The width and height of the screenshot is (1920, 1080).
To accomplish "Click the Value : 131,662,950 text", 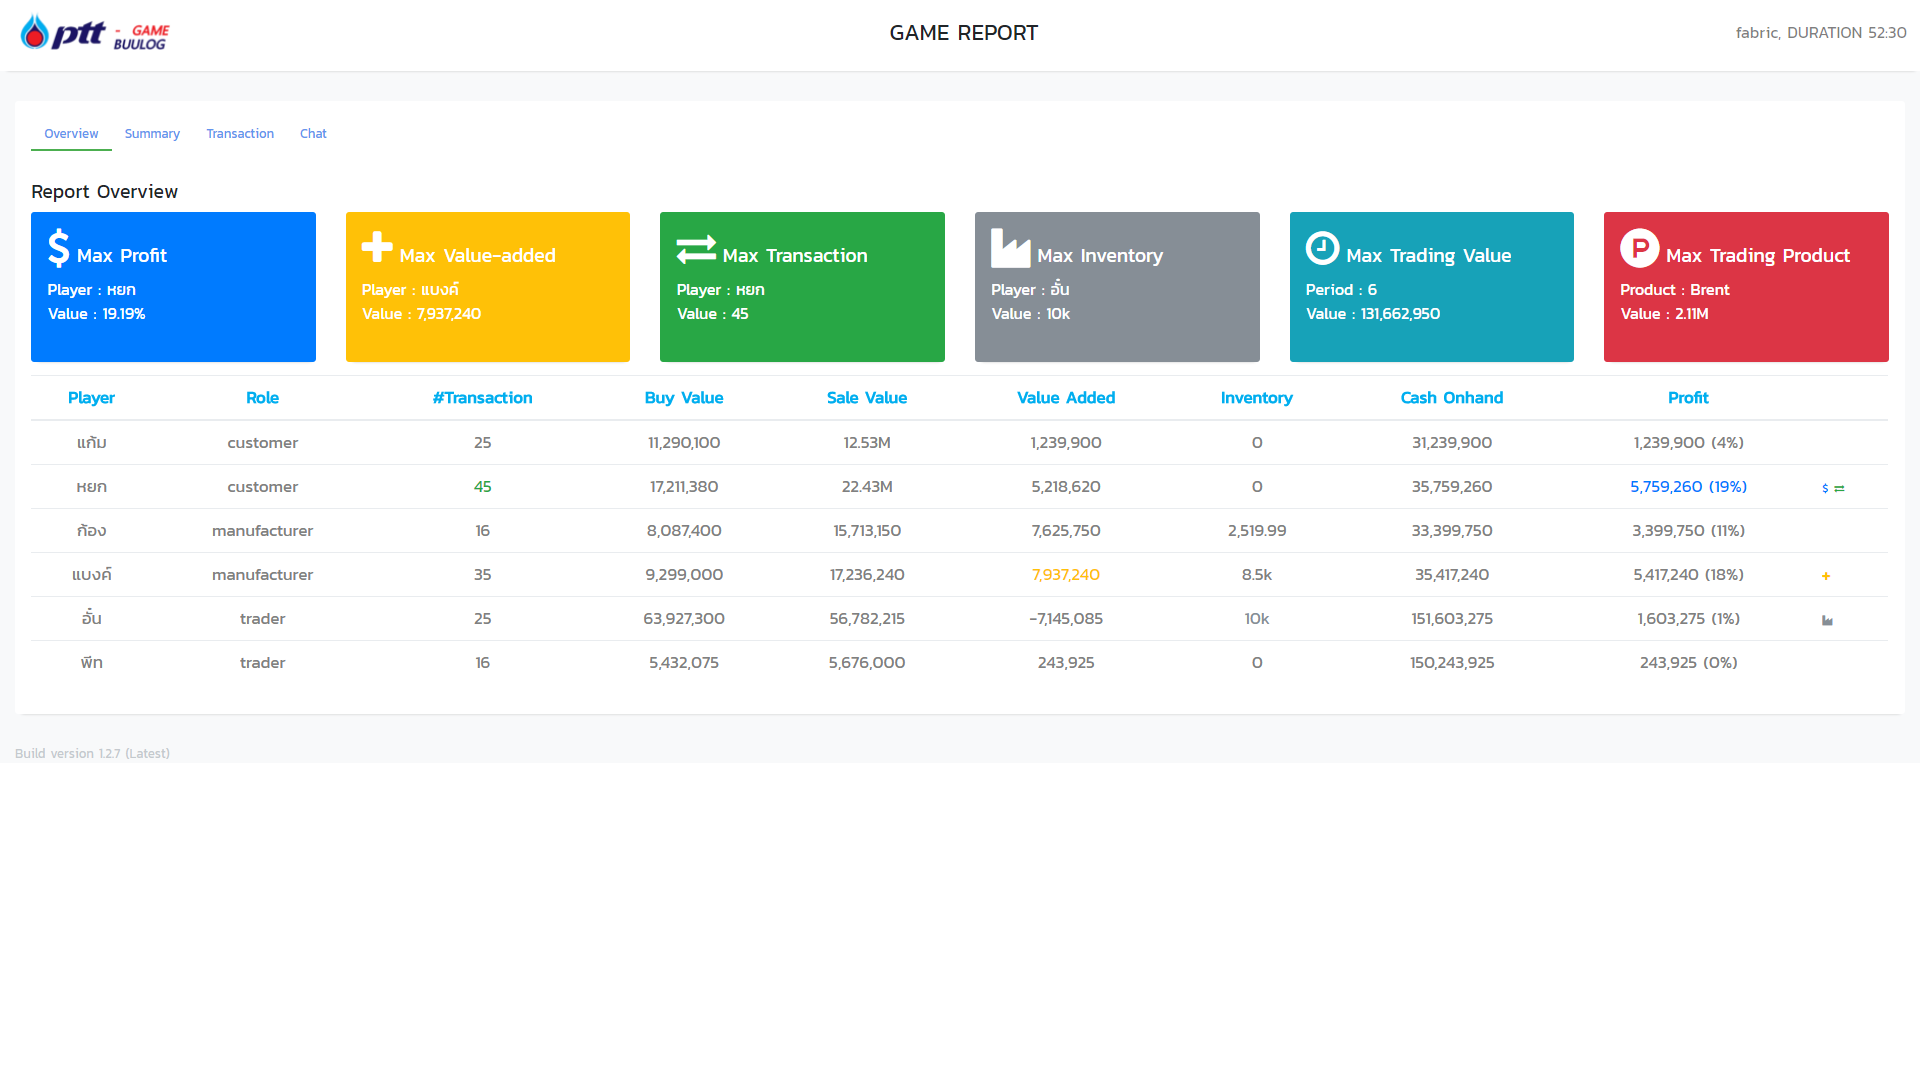I will (x=1373, y=314).
